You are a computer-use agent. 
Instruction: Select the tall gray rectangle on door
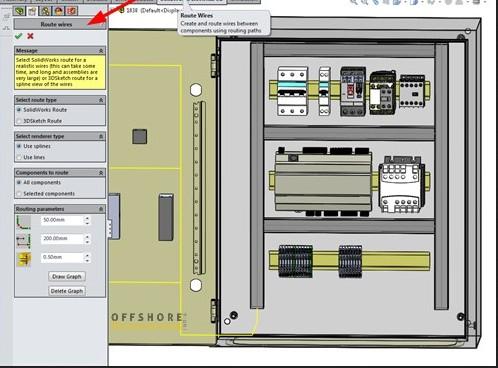[x=166, y=217]
